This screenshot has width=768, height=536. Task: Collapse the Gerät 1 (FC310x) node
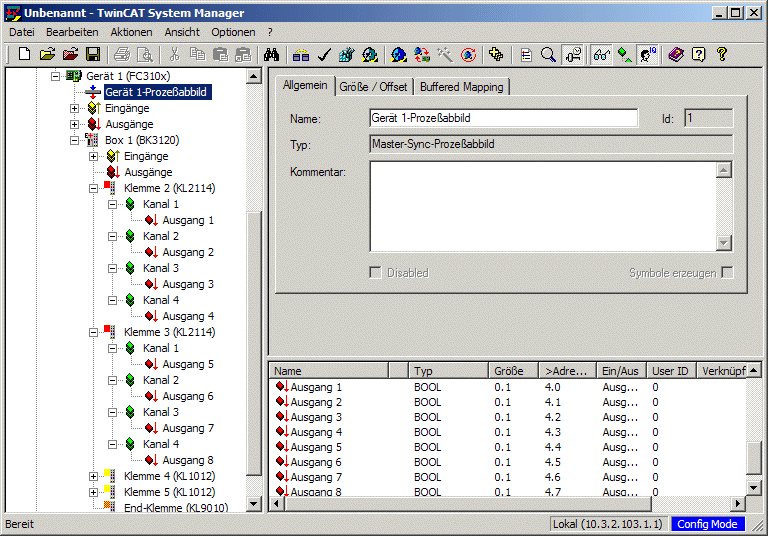pos(55,76)
